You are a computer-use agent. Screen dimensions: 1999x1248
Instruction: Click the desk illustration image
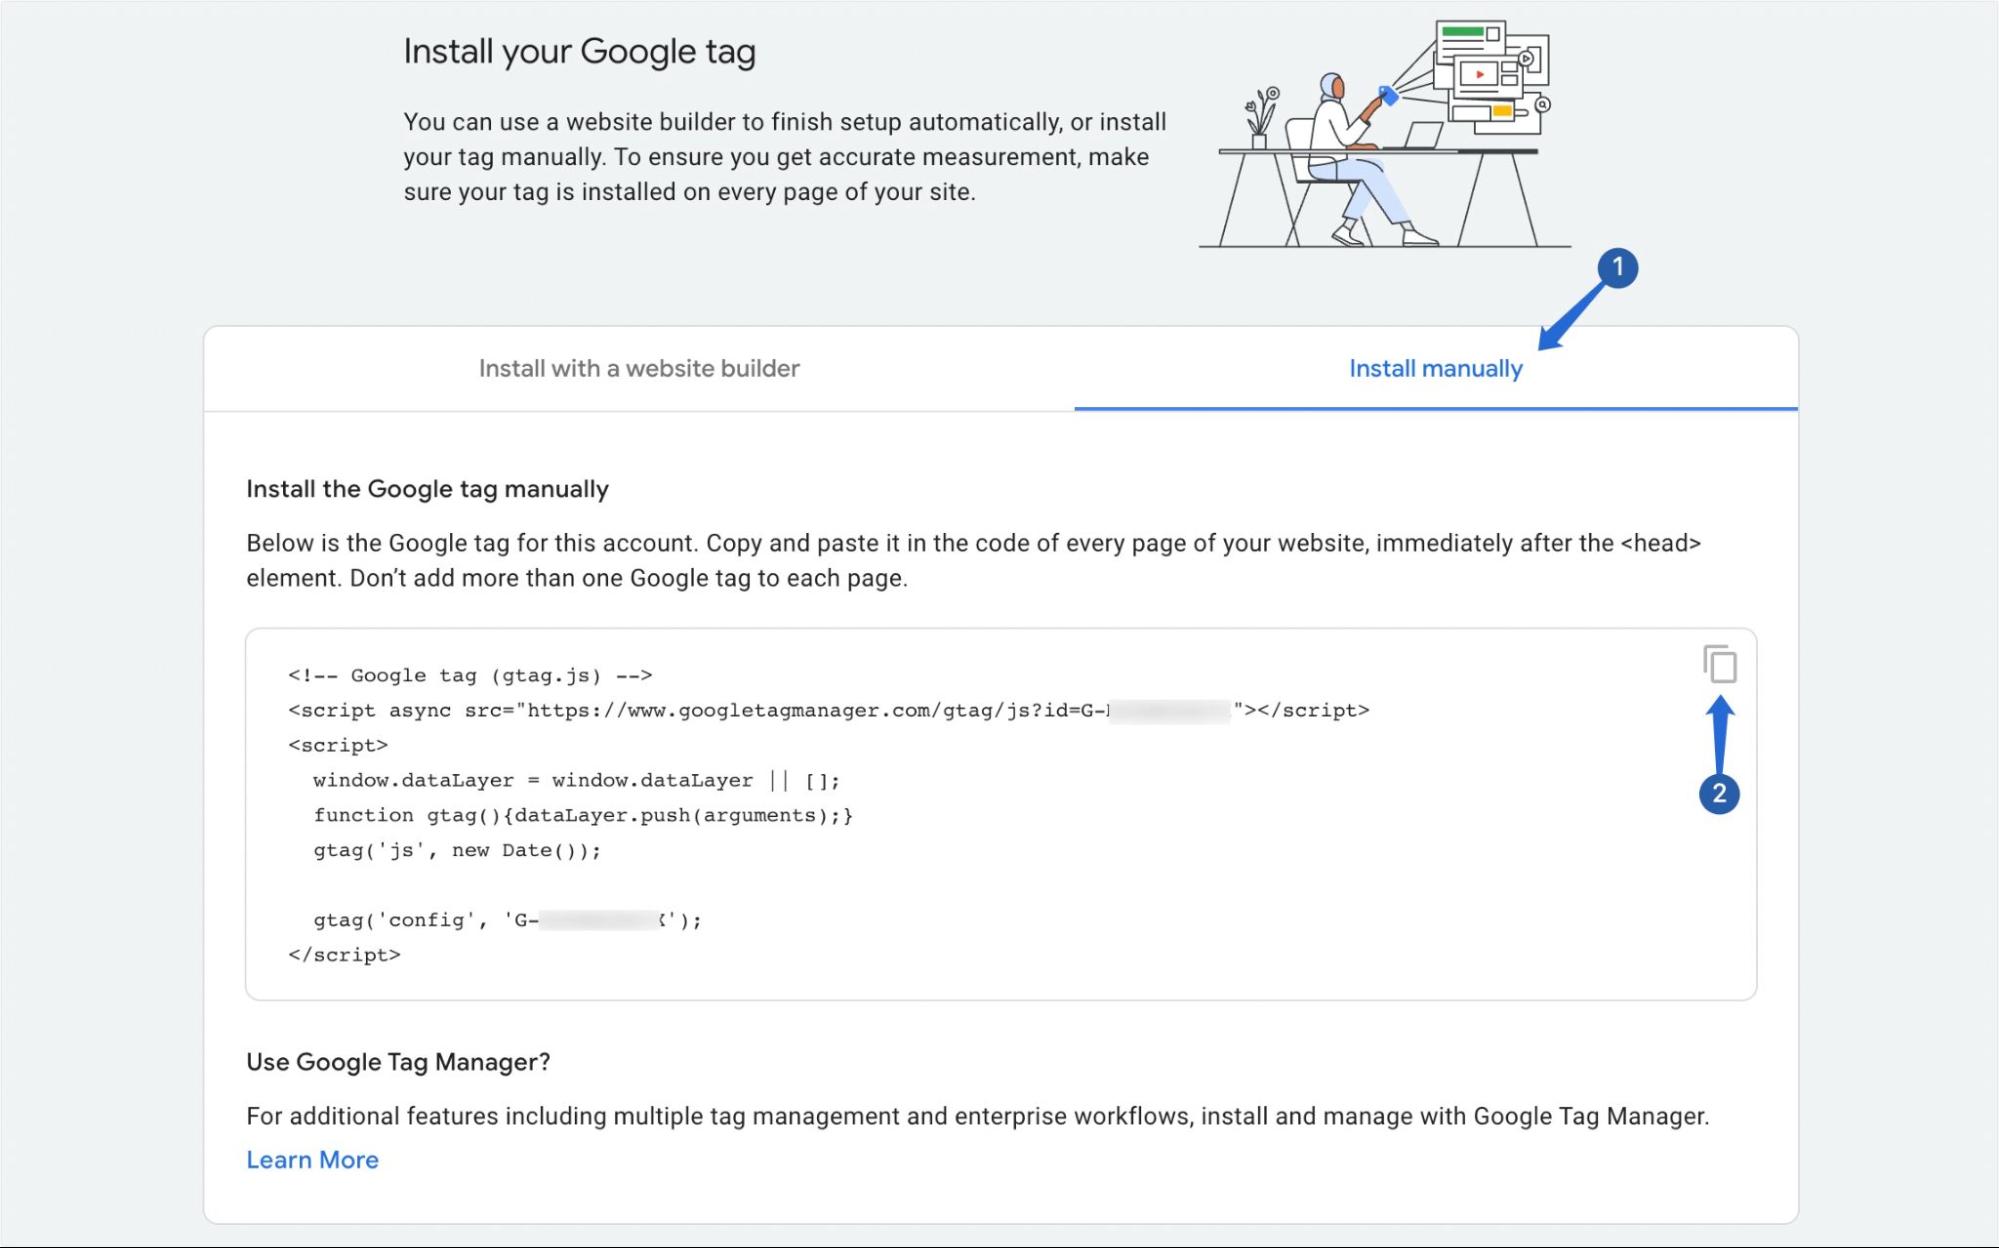point(1385,134)
